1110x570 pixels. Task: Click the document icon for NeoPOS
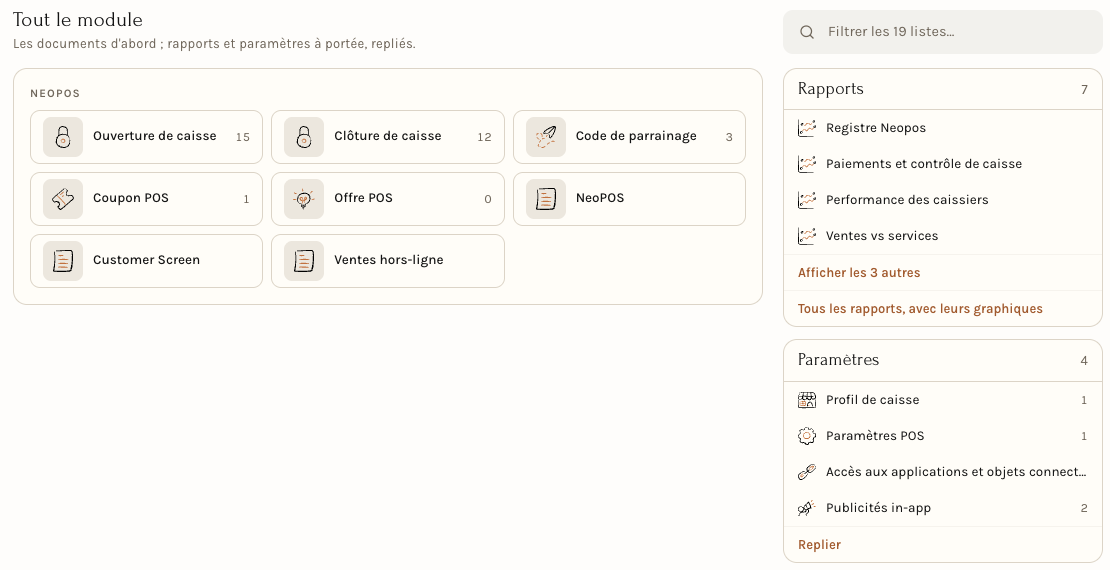point(546,199)
